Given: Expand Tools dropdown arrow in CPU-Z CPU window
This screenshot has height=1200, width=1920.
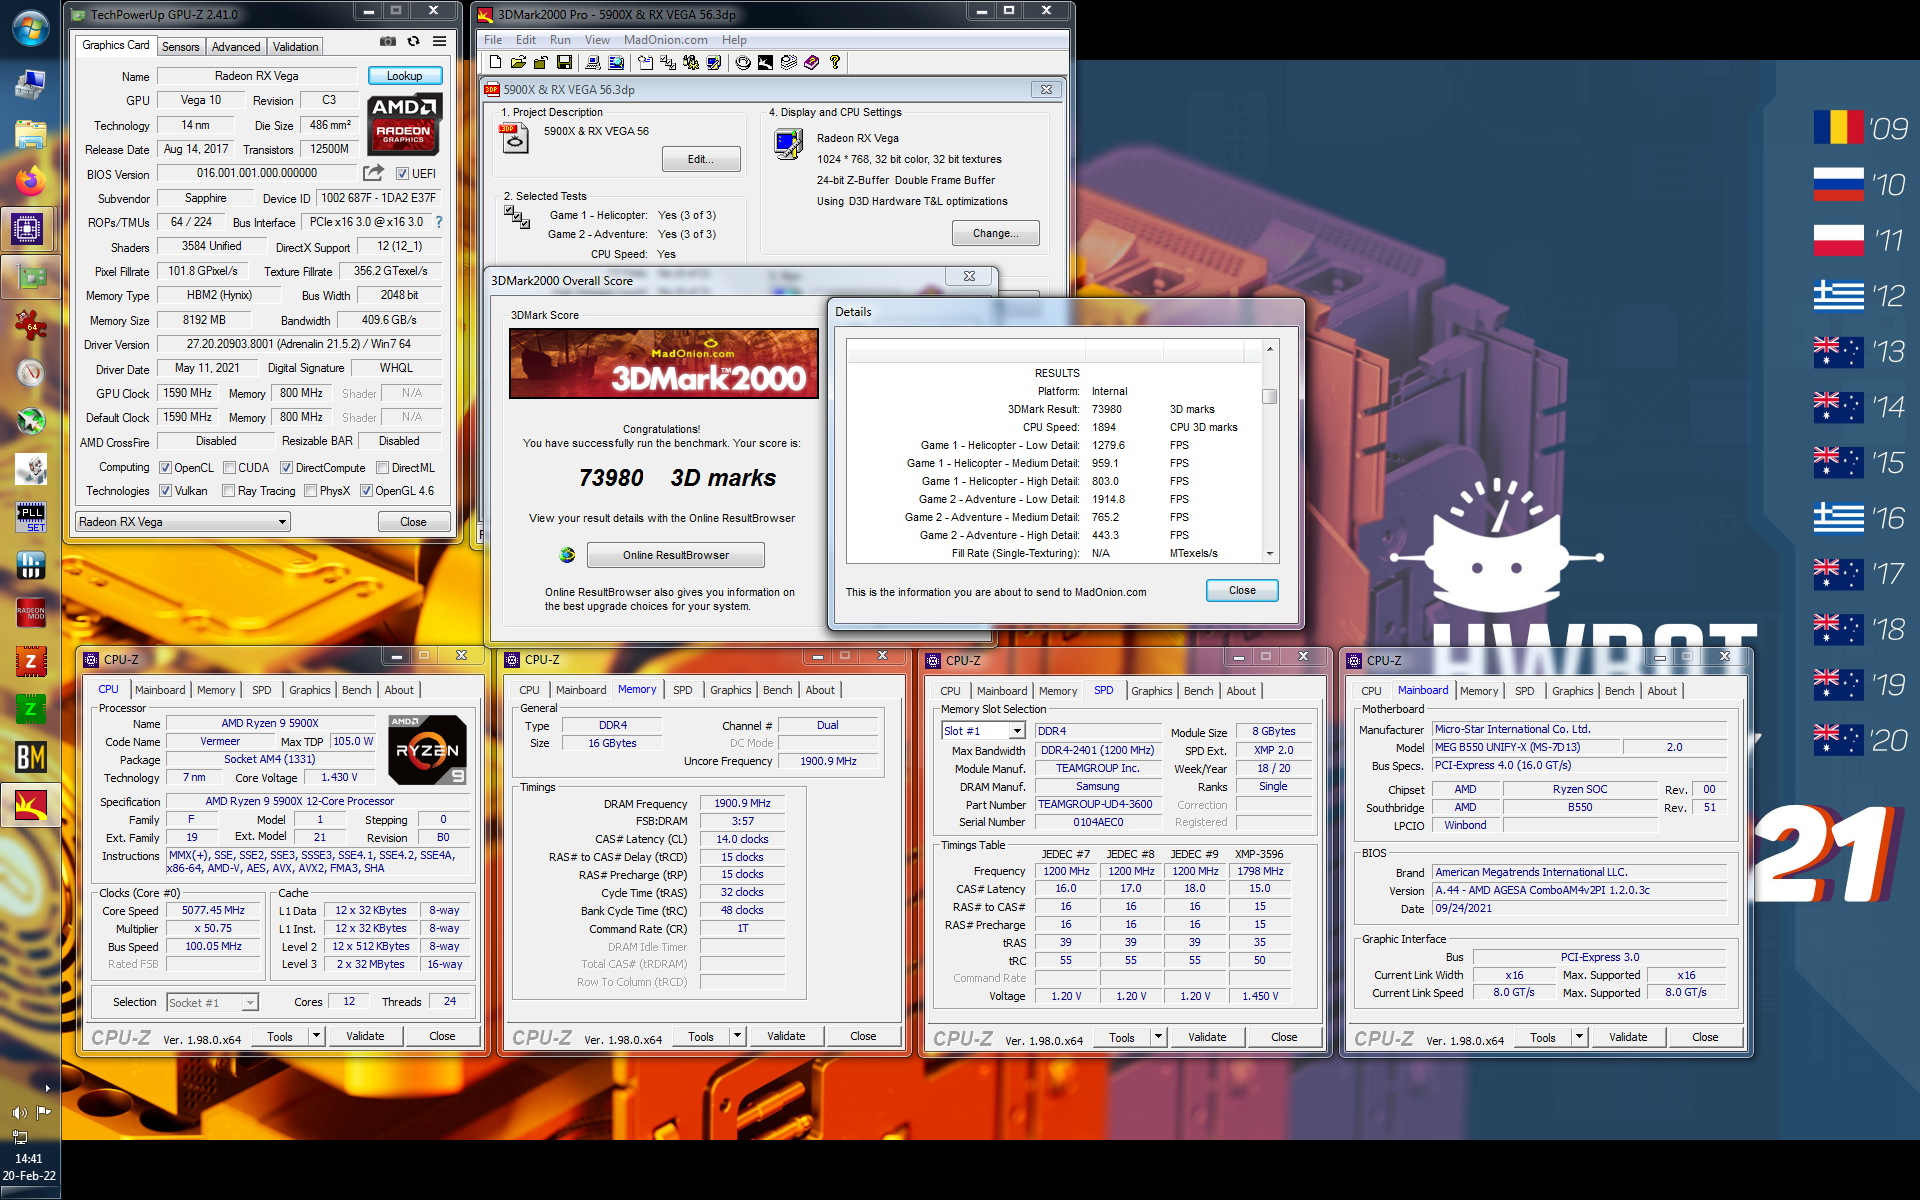Looking at the screenshot, I should tap(316, 1036).
